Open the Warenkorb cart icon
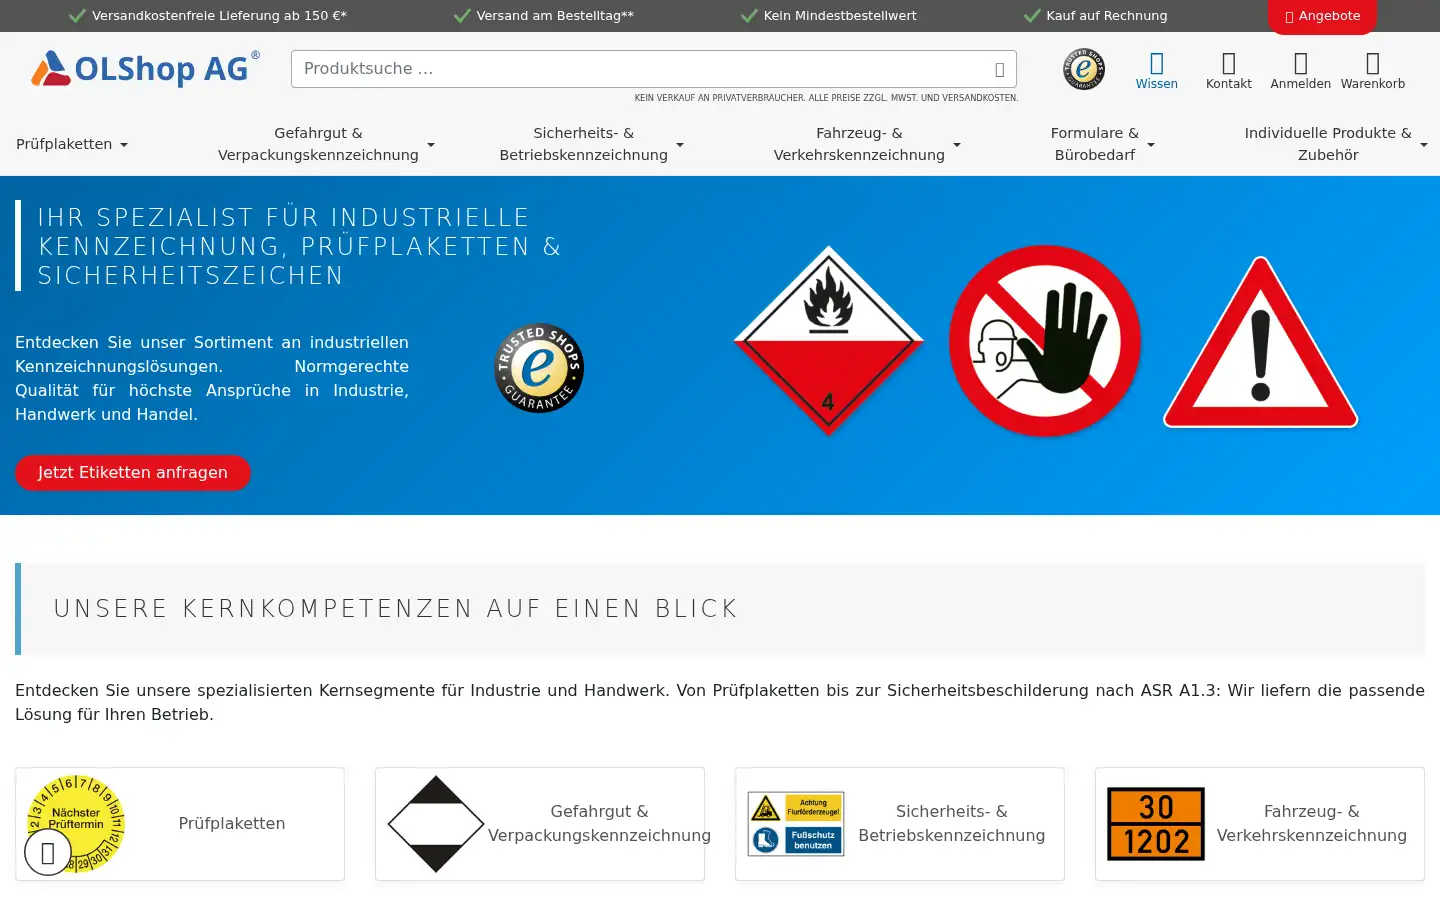This screenshot has width=1440, height=900. pyautogui.click(x=1373, y=64)
